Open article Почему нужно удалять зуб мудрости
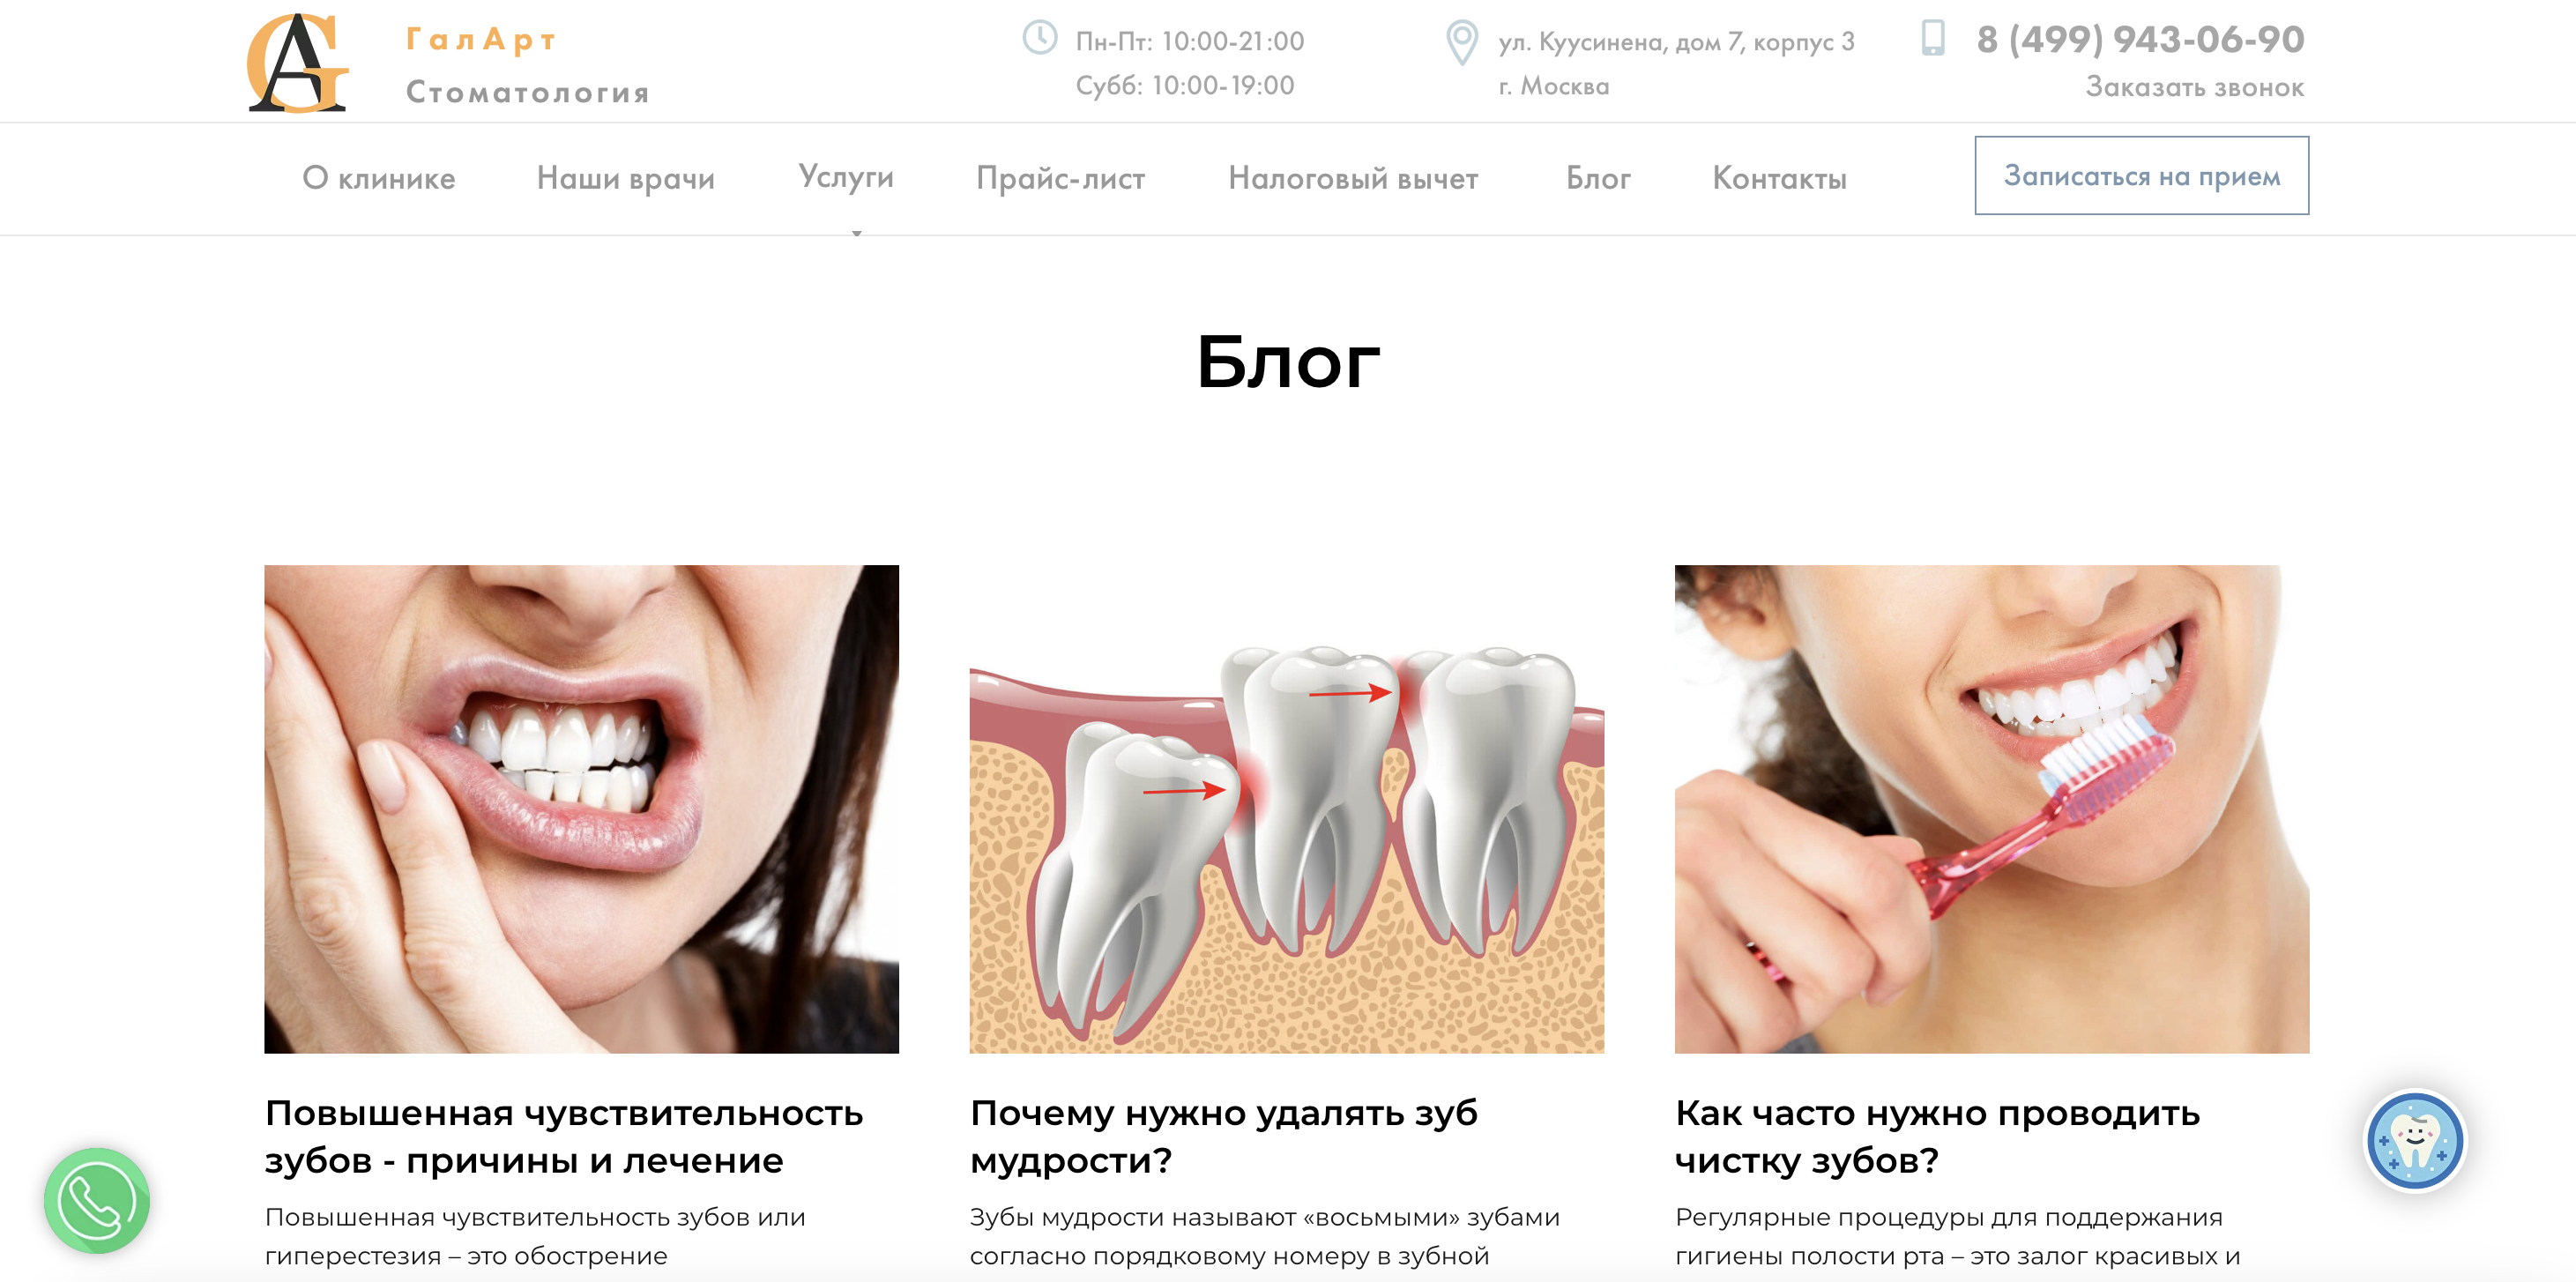Image resolution: width=2576 pixels, height=1282 pixels. [x=1224, y=1136]
